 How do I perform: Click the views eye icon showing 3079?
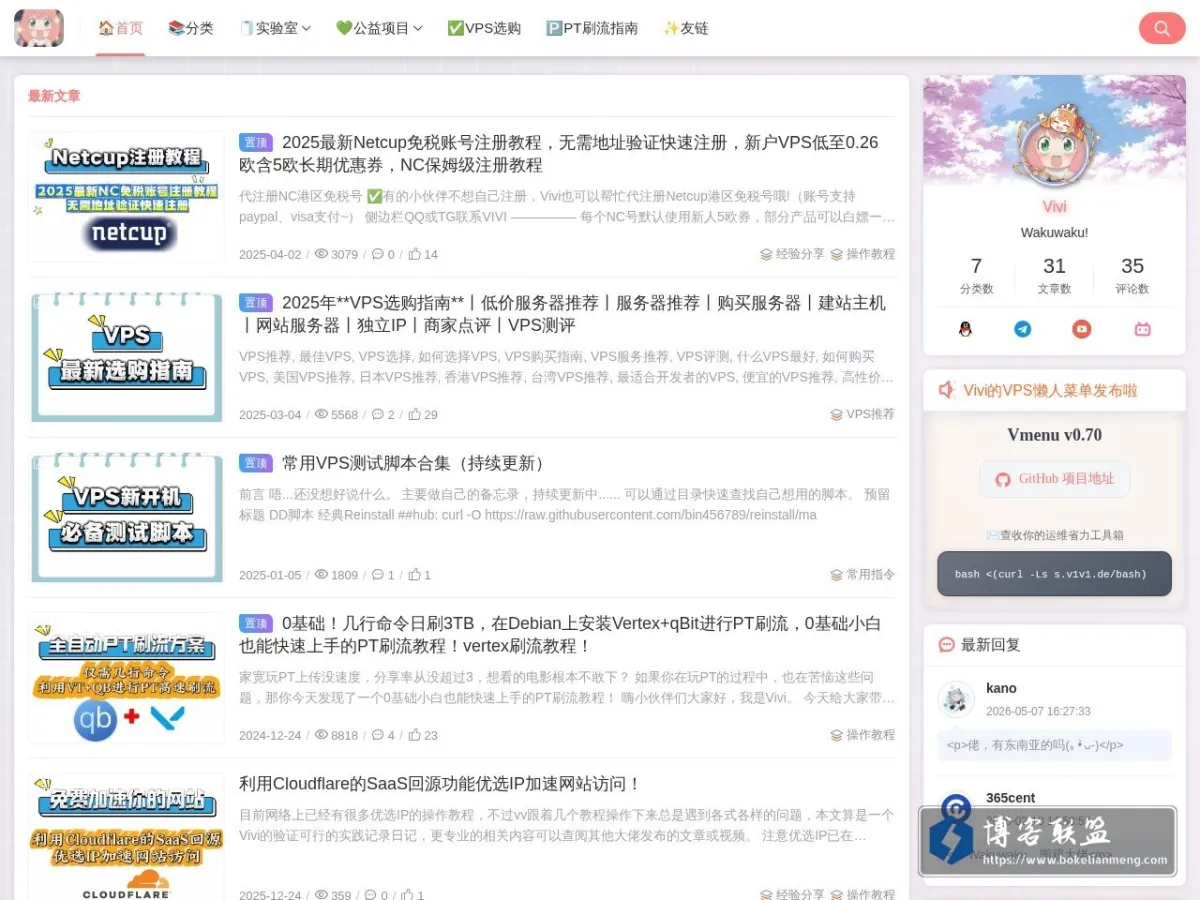point(321,254)
